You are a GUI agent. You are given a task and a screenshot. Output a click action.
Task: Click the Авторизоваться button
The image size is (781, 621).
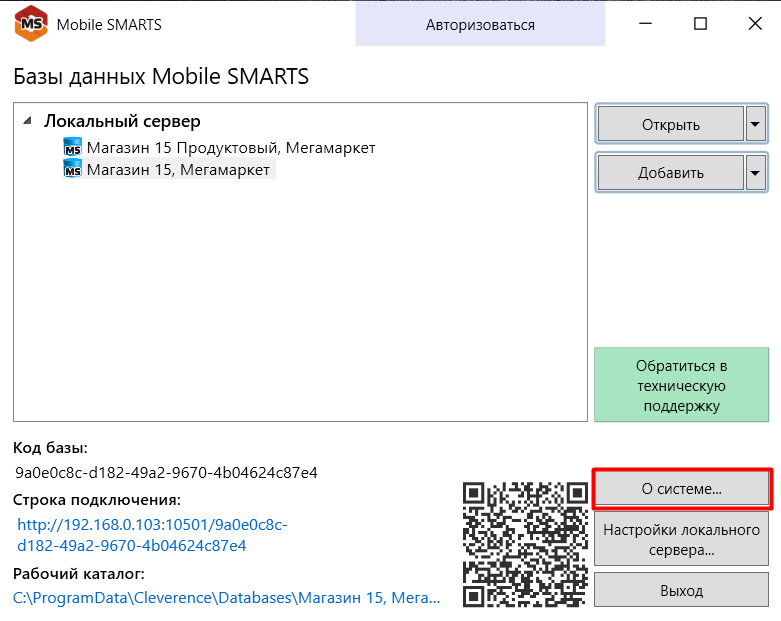480,24
